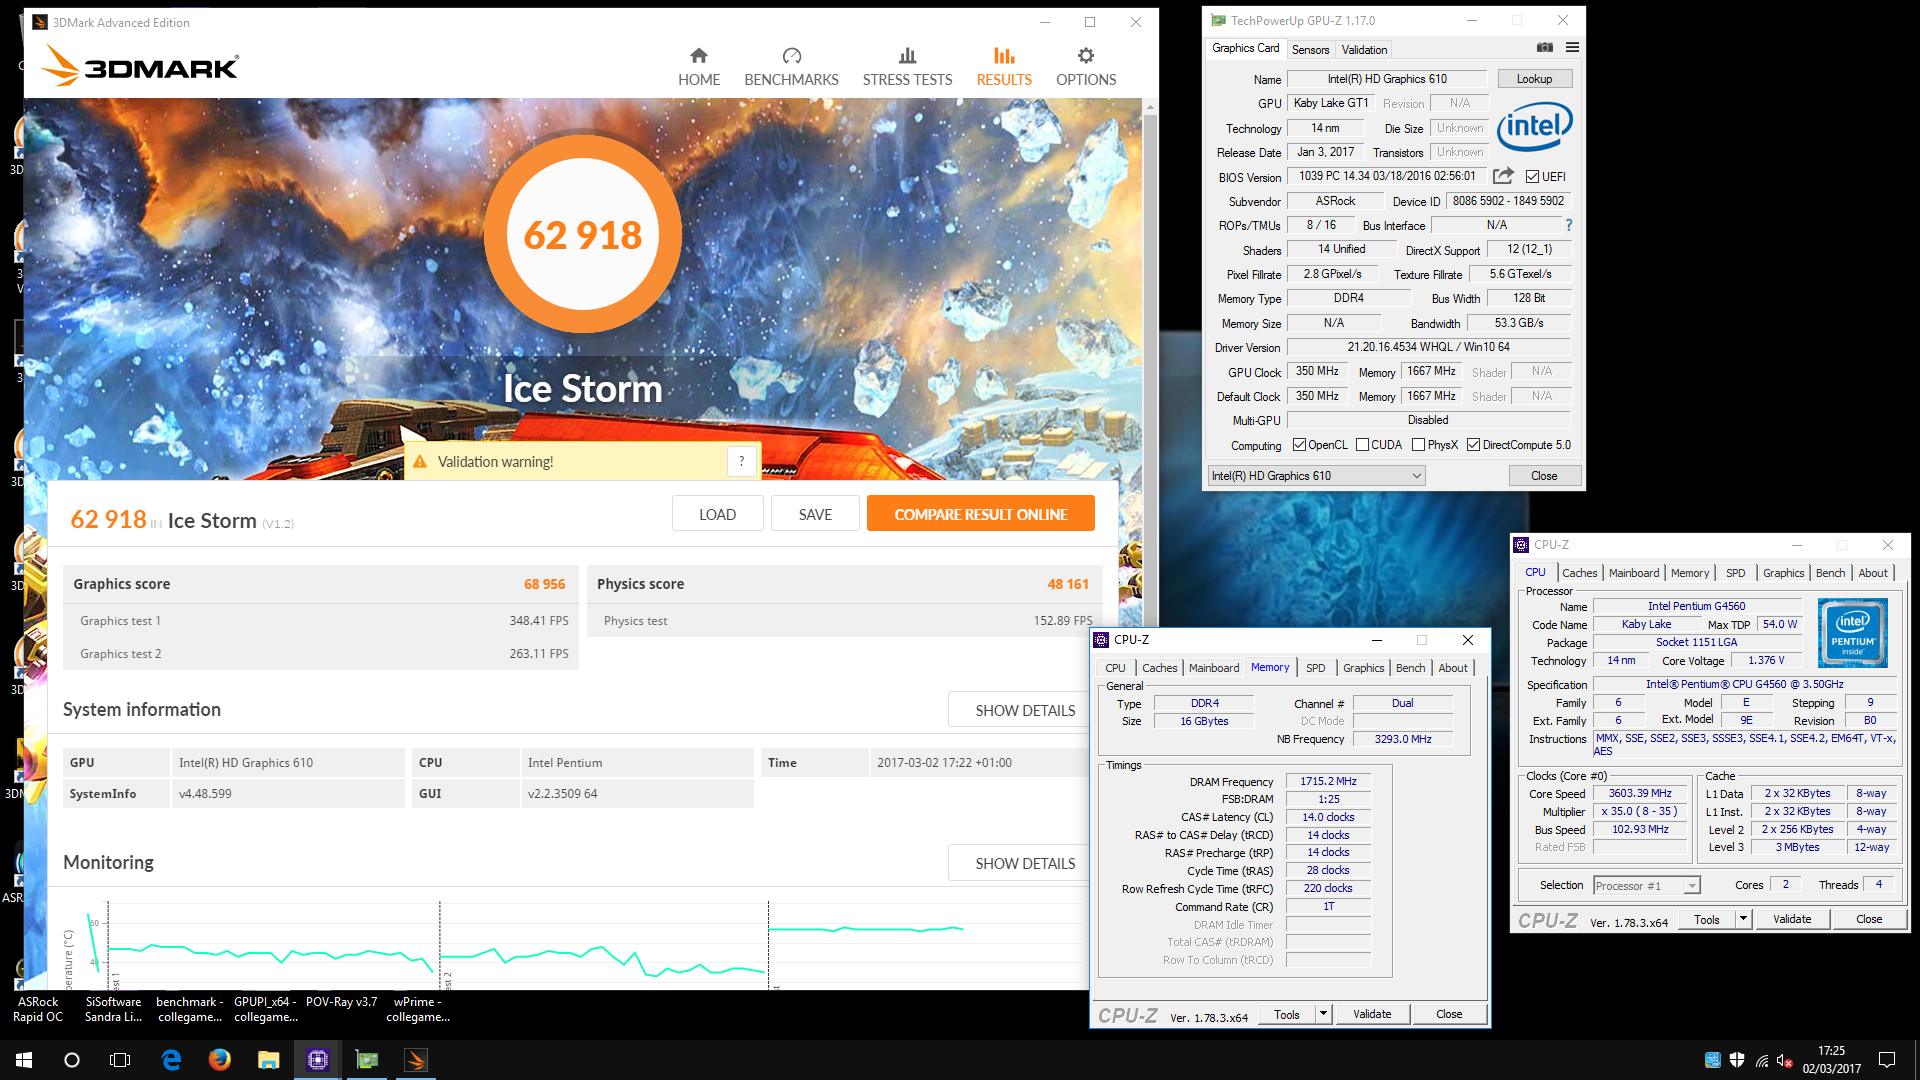This screenshot has width=1920, height=1080.
Task: Switch to GPU-Z via its taskbar icon
Action: (367, 1060)
